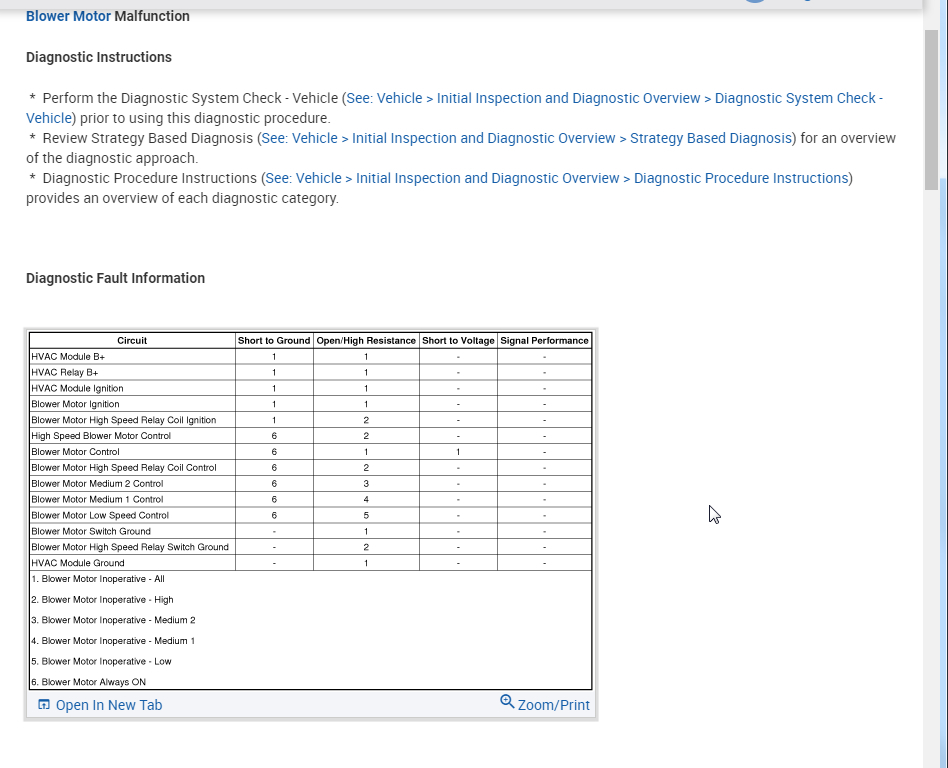This screenshot has height=768, width=948.
Task: Click the 'HVAC Module Ignition' row label
Action: pyautogui.click(x=77, y=388)
